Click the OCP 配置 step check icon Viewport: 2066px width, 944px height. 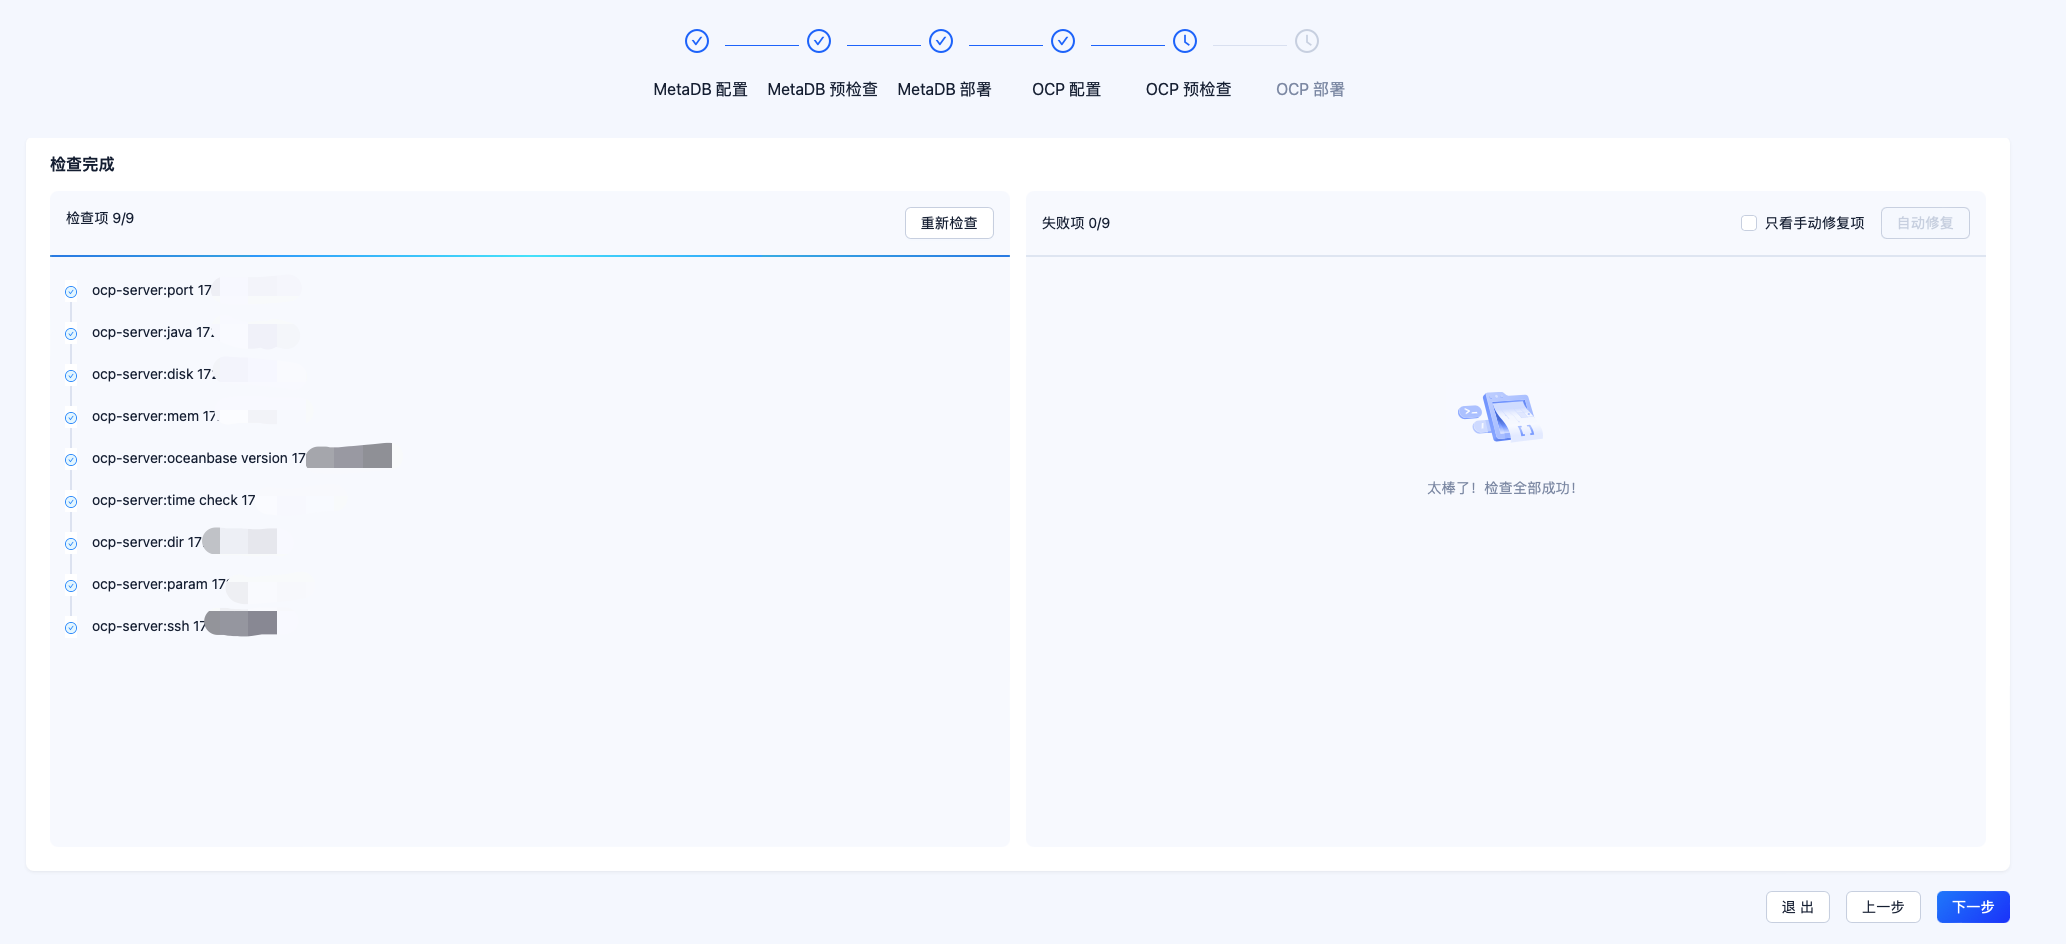point(1063,41)
